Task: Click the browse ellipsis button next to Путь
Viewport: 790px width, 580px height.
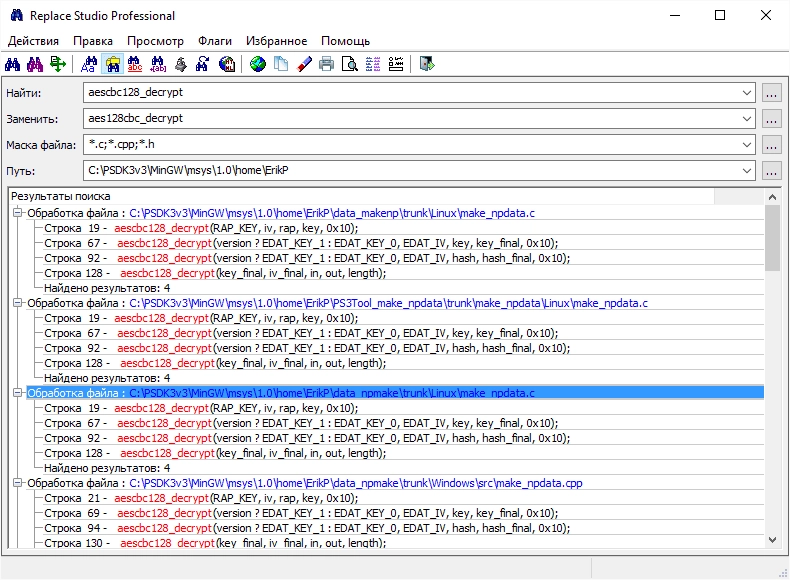Action: 771,171
